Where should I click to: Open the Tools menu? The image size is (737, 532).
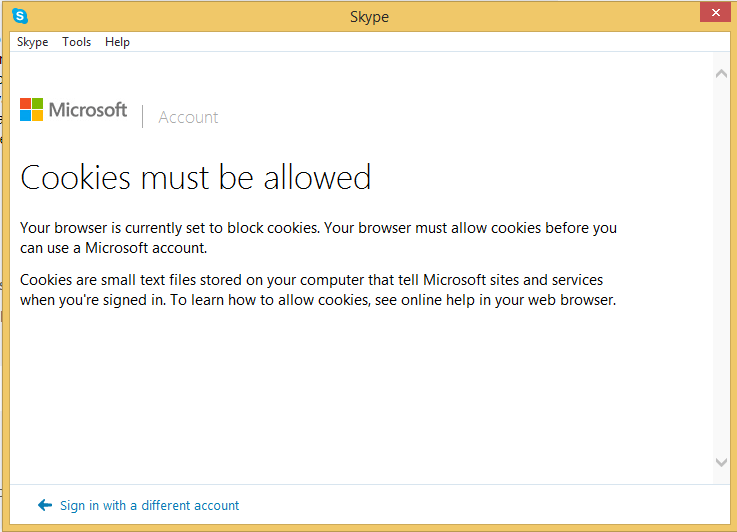[76, 42]
